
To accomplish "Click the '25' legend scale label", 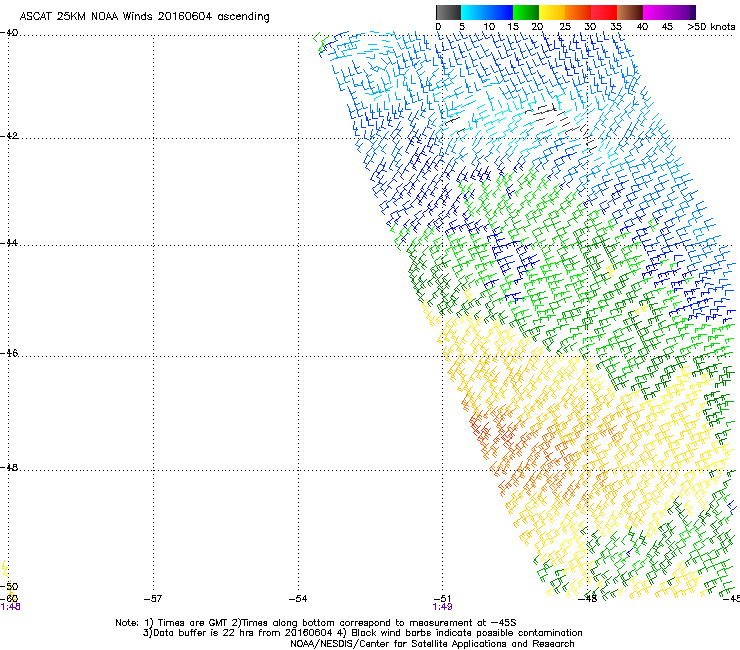I will [x=565, y=26].
